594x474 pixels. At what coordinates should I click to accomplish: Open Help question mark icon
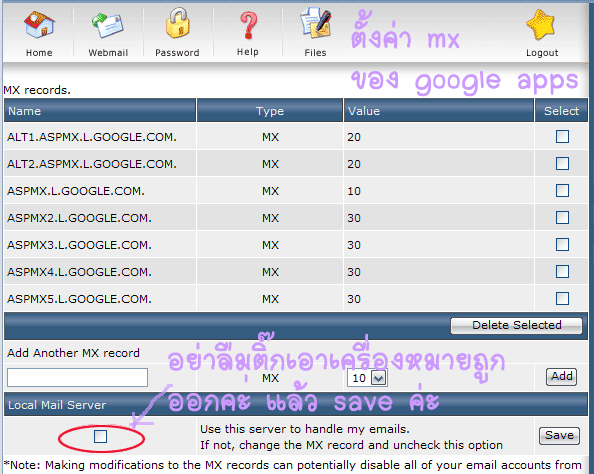pyautogui.click(x=248, y=25)
